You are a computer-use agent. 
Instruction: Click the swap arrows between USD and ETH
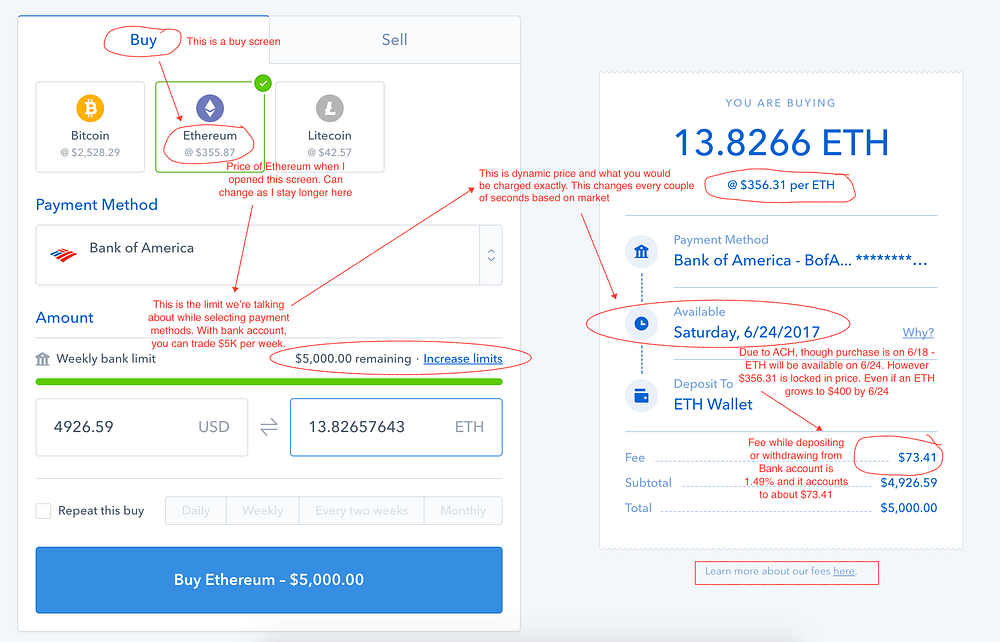tap(269, 427)
